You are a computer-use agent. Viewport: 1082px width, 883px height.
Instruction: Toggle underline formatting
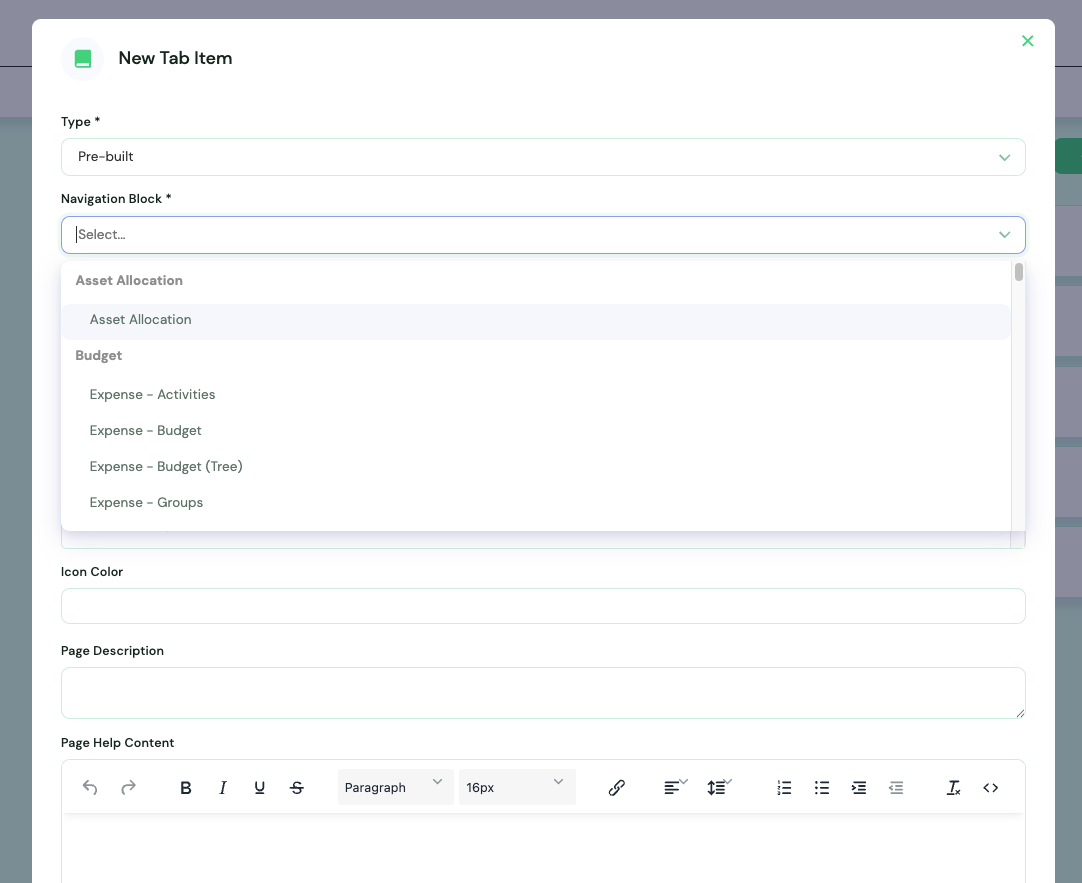[x=259, y=787]
